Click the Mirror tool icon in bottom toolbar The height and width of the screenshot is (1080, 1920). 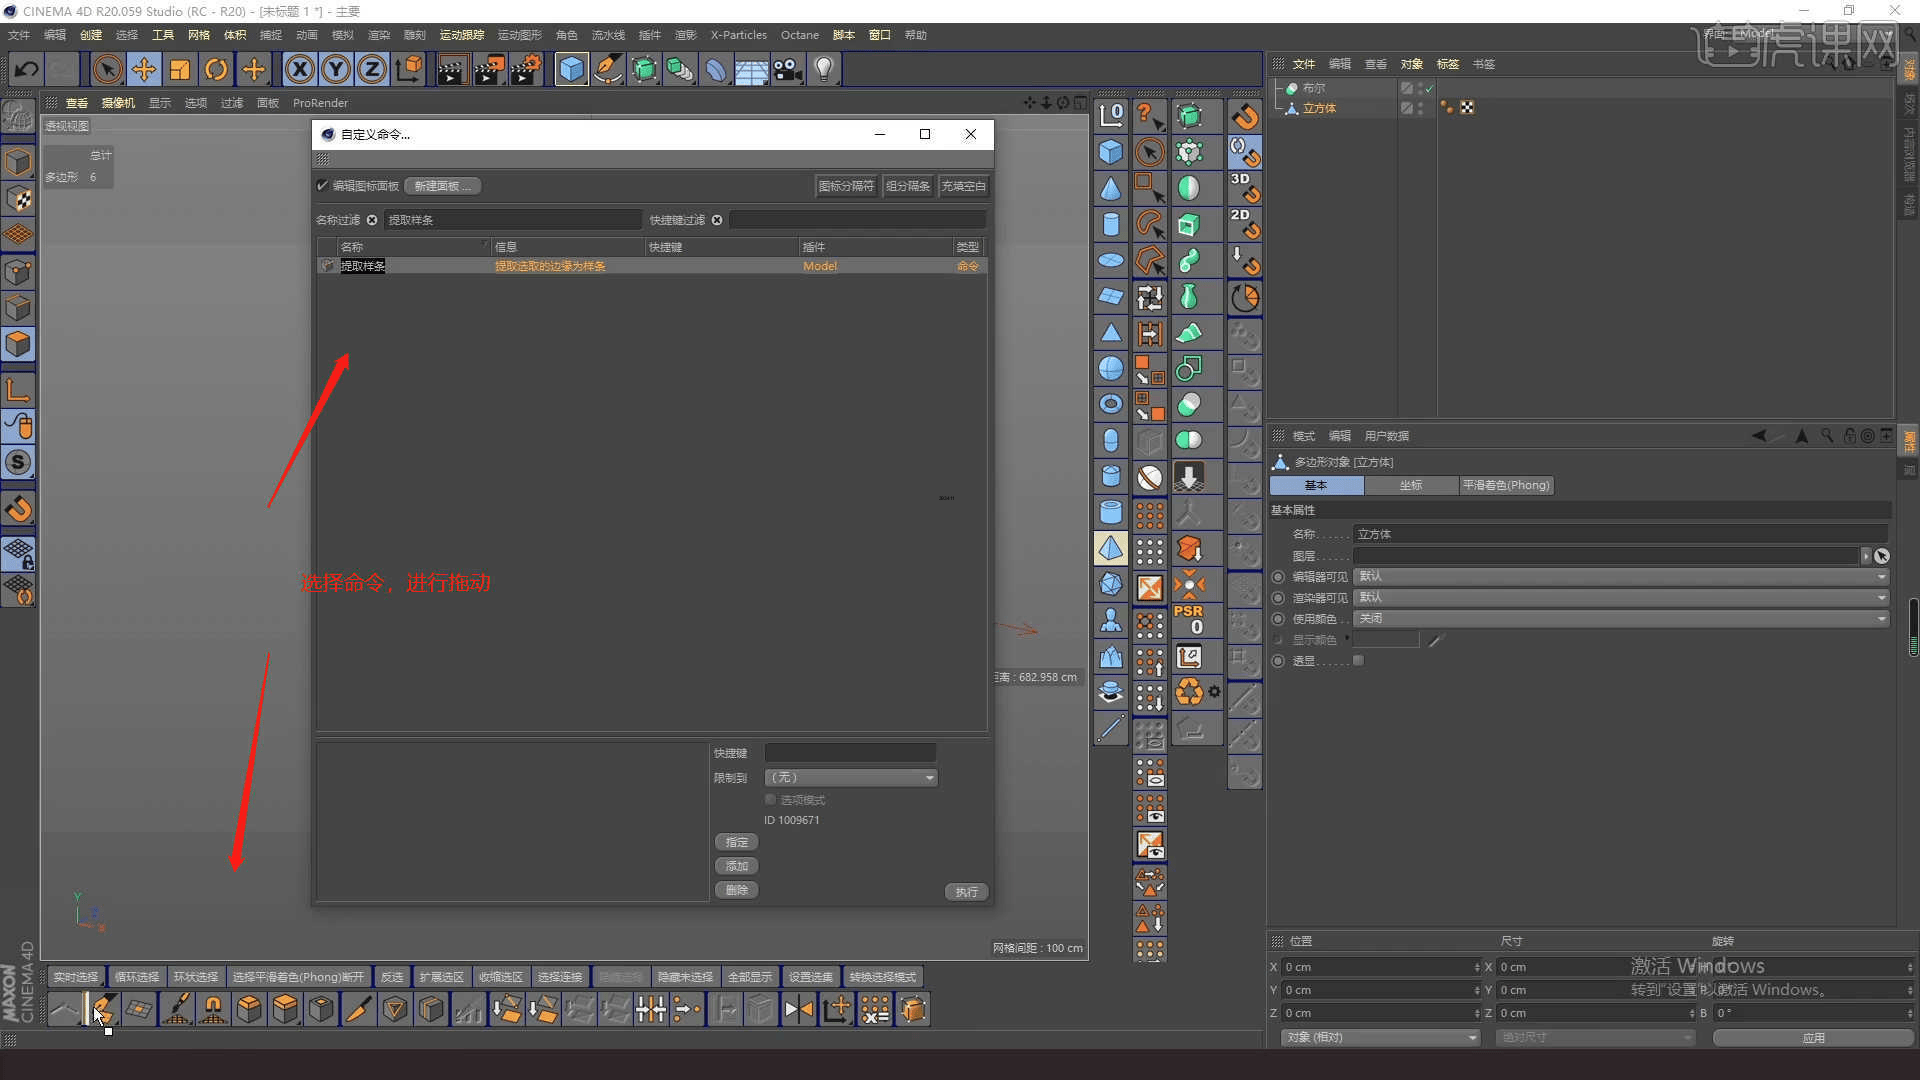pos(799,1009)
